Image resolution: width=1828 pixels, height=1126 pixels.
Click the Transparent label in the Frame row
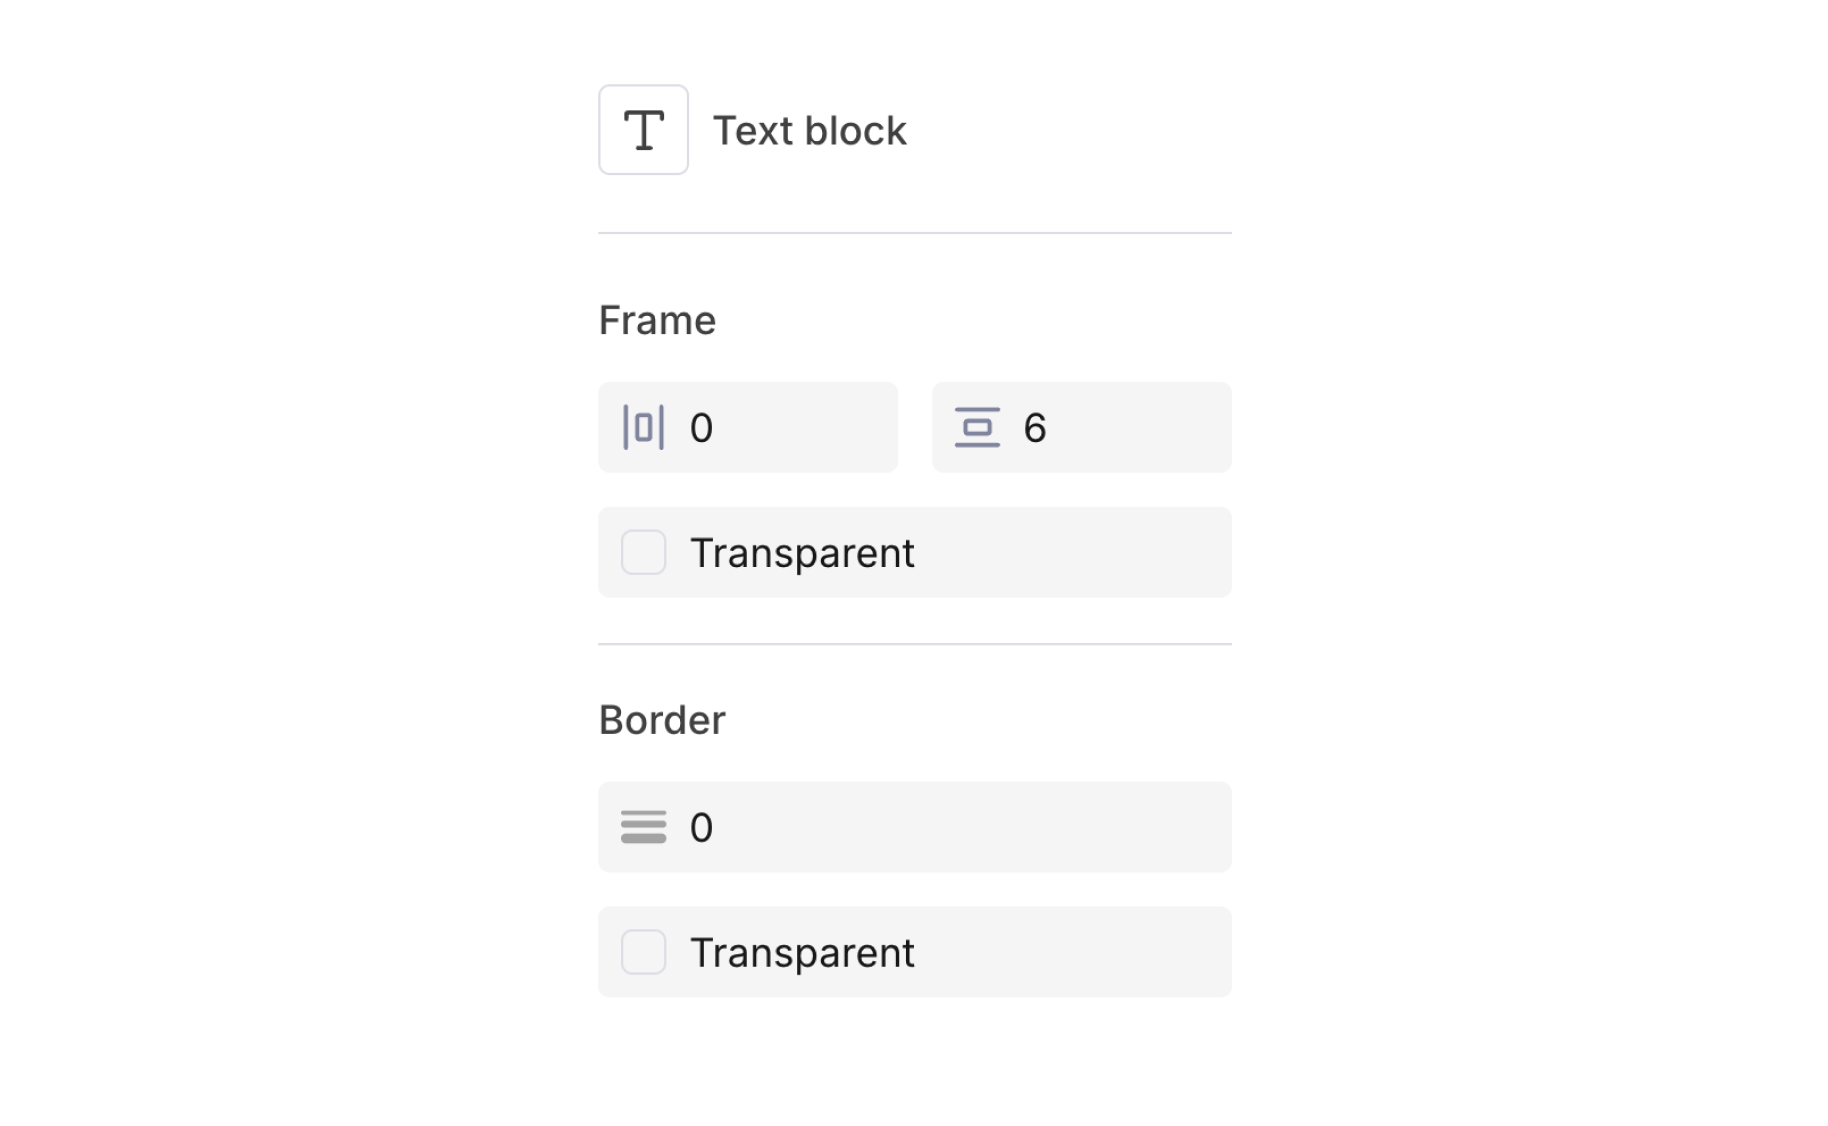[x=802, y=552]
